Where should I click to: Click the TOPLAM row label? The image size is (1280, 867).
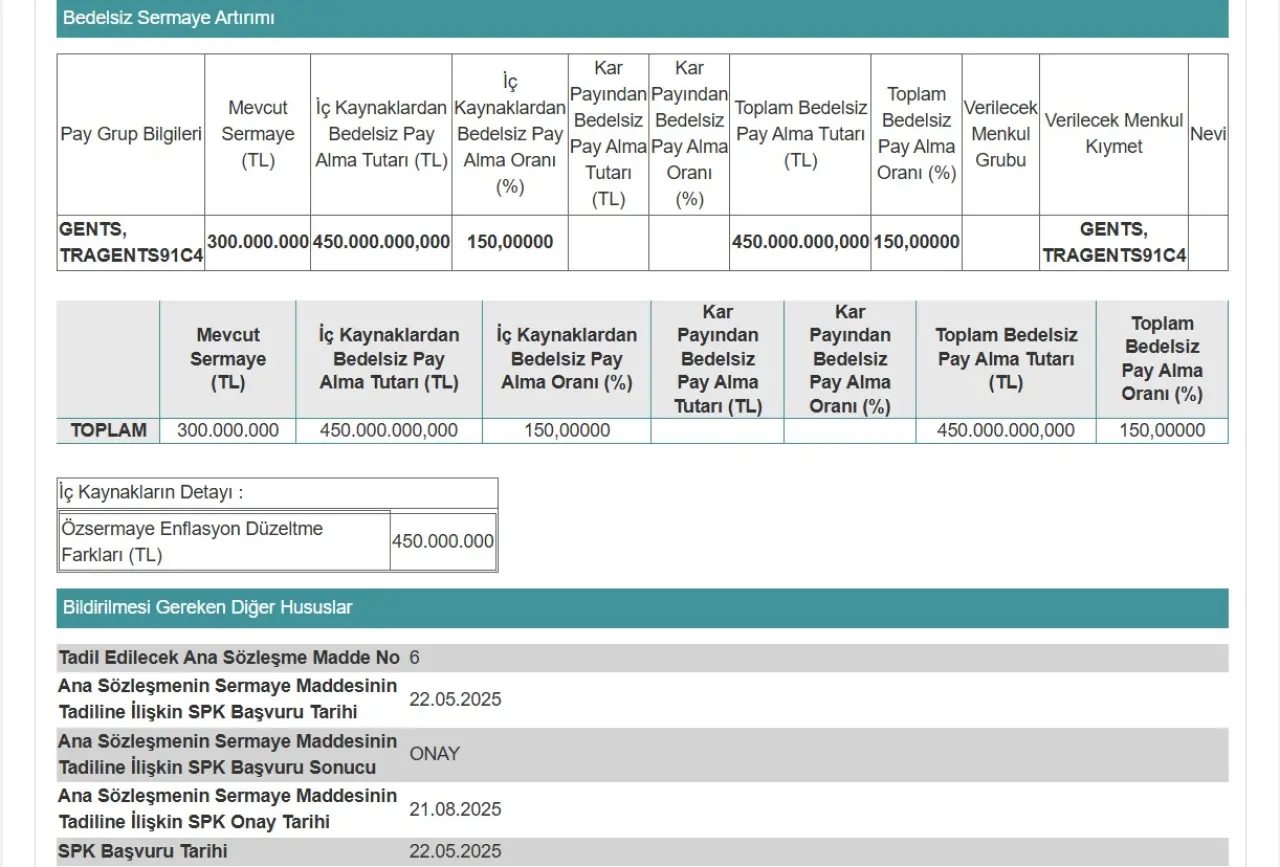pyautogui.click(x=108, y=431)
